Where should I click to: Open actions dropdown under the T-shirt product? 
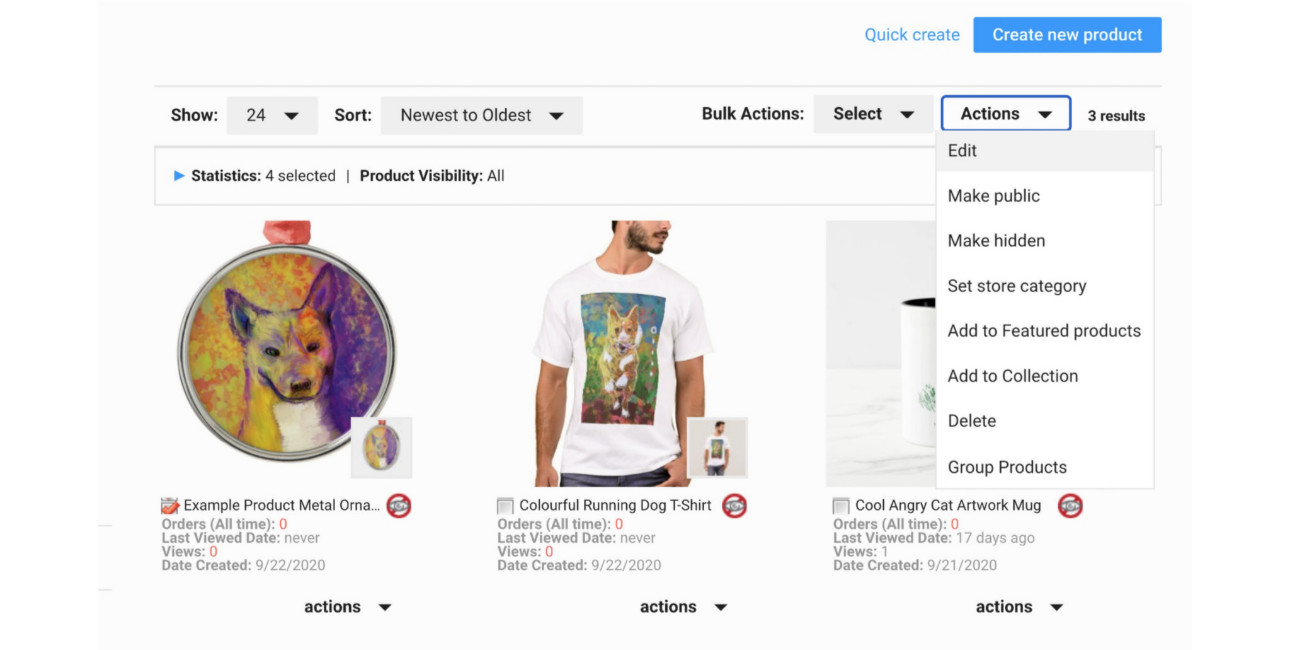[x=684, y=607]
